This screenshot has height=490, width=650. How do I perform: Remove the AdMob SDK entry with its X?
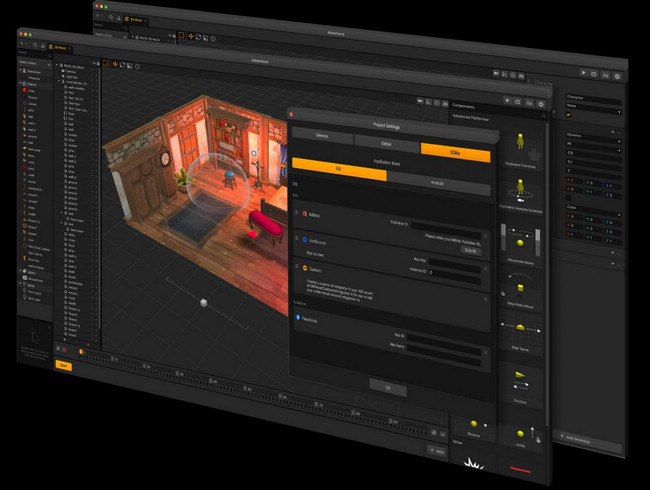point(485,236)
